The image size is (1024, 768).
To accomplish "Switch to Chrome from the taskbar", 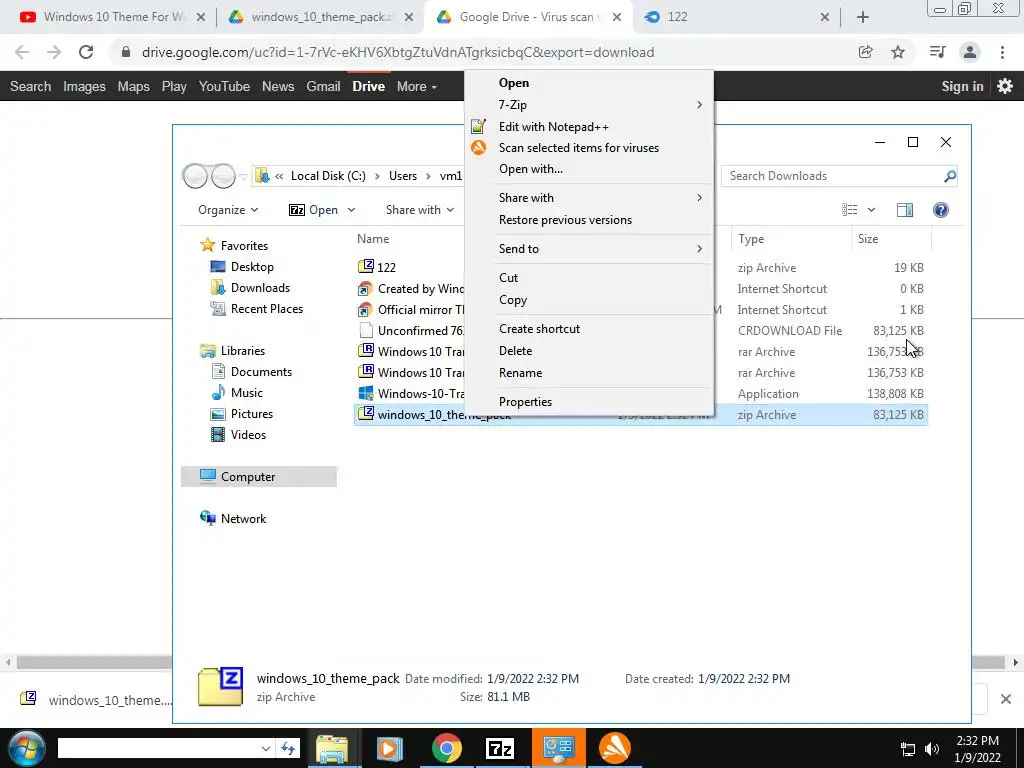I will (x=447, y=748).
